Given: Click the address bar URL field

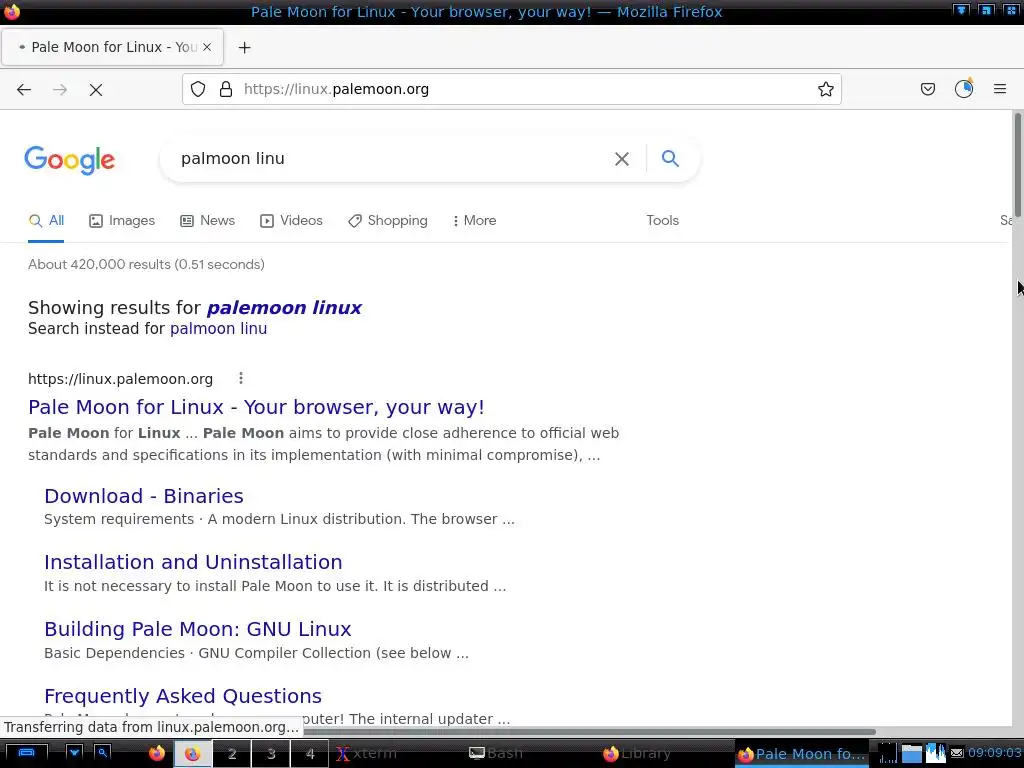Looking at the screenshot, I should point(511,89).
